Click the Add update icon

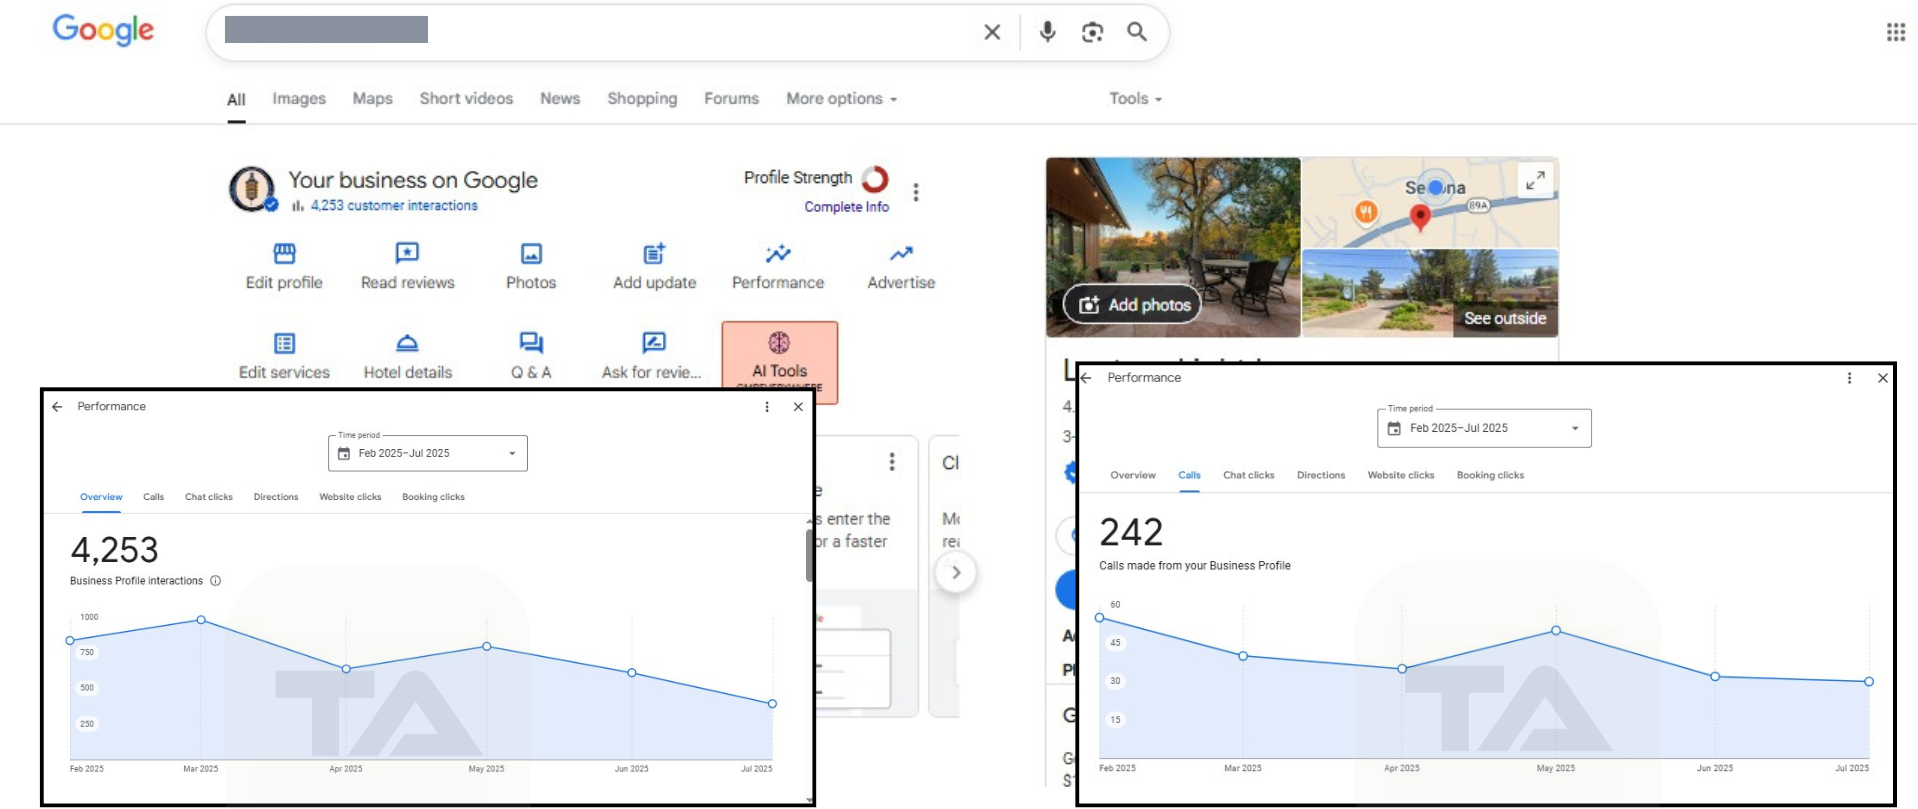click(654, 254)
